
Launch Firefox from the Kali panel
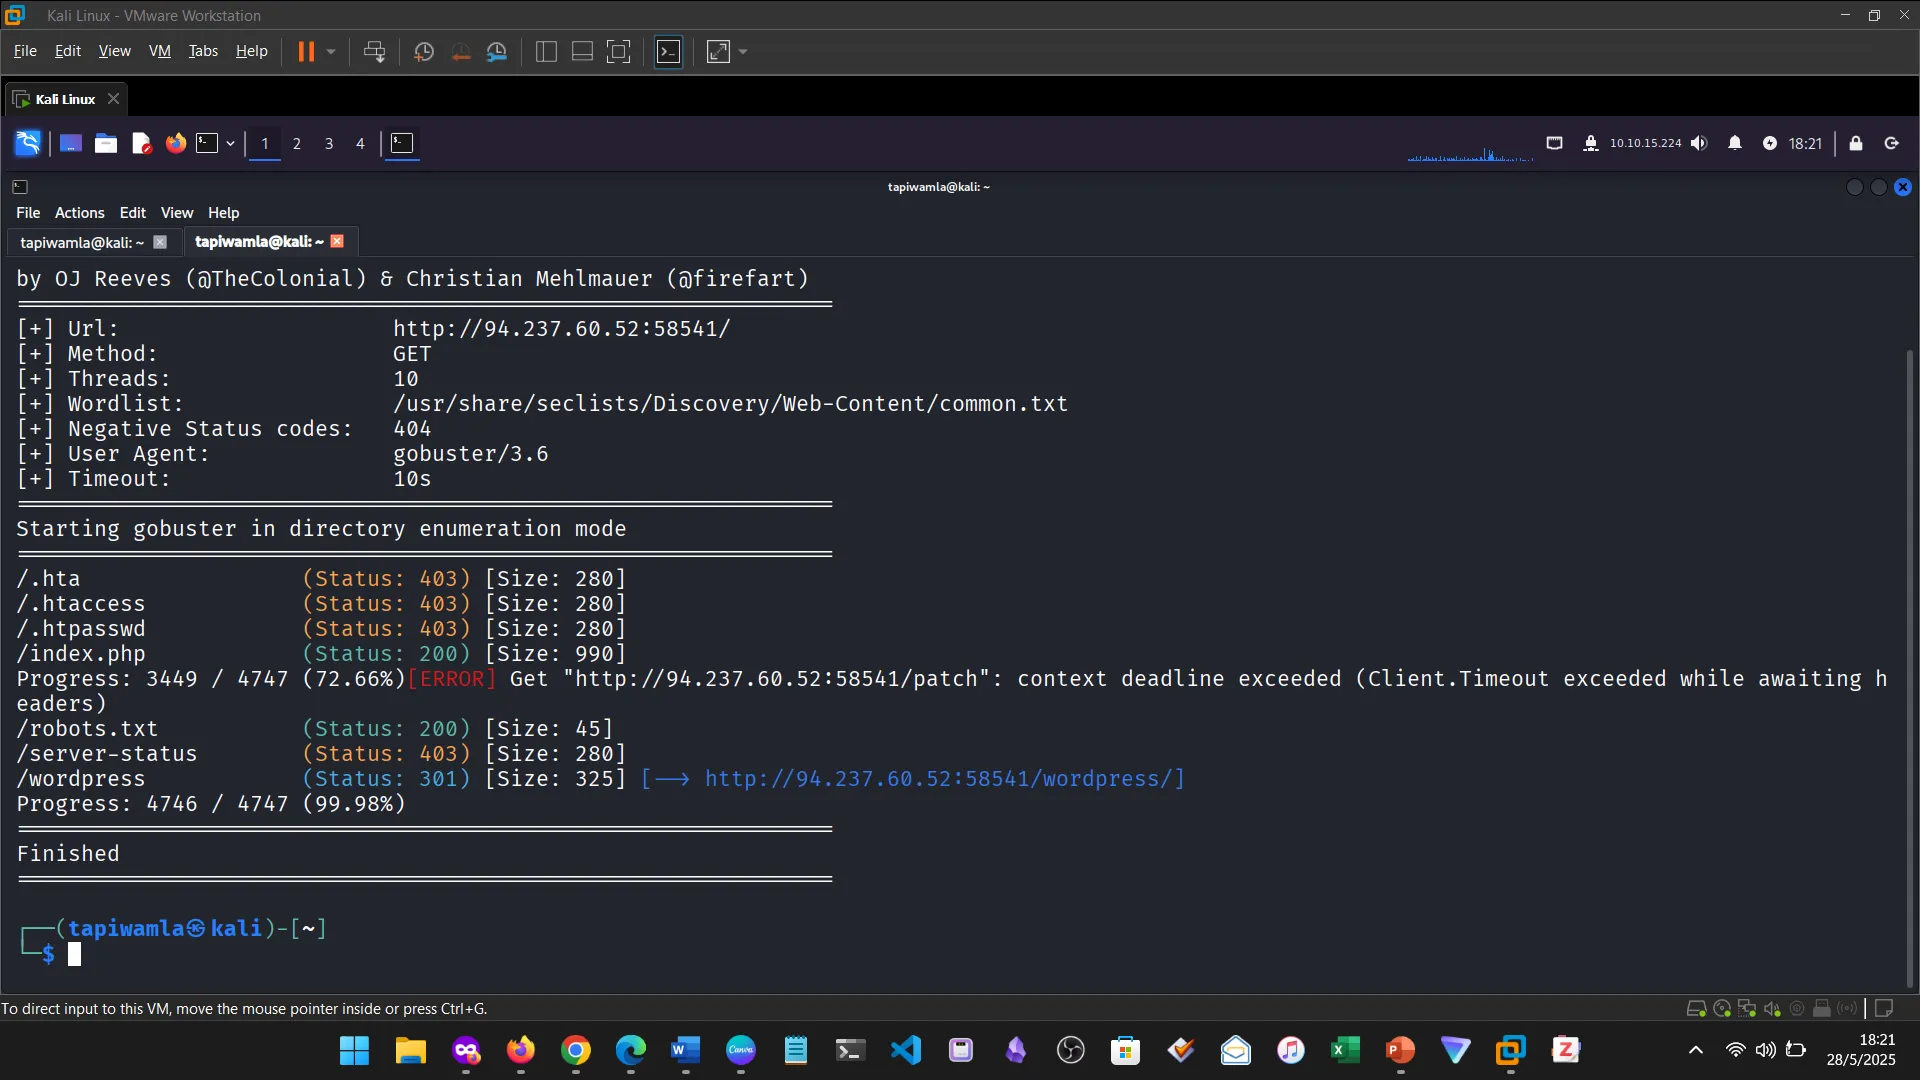[x=175, y=143]
